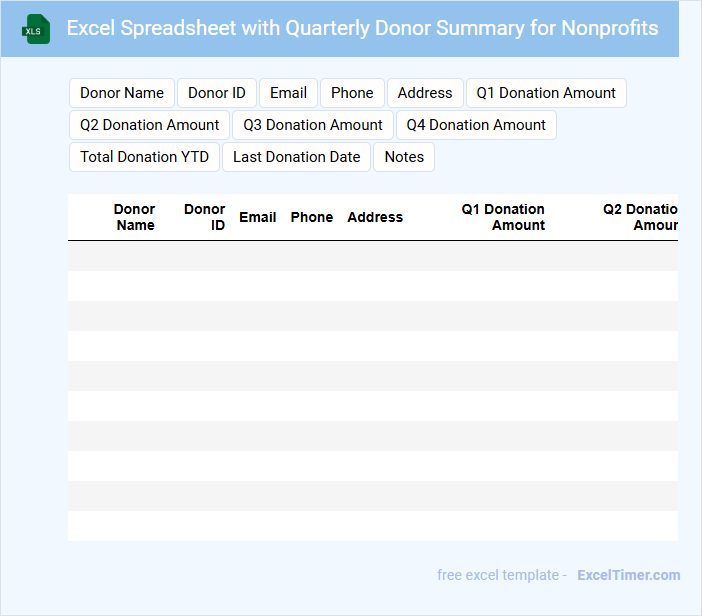Screen dimensions: 702x616
Task: Click the Q3 Donation Amount tag
Action: point(313,125)
